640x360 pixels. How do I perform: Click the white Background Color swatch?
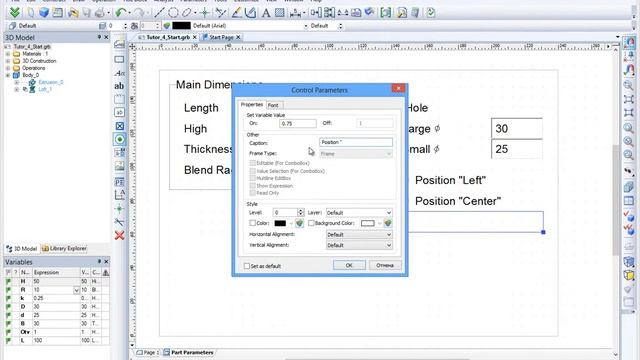(x=367, y=223)
